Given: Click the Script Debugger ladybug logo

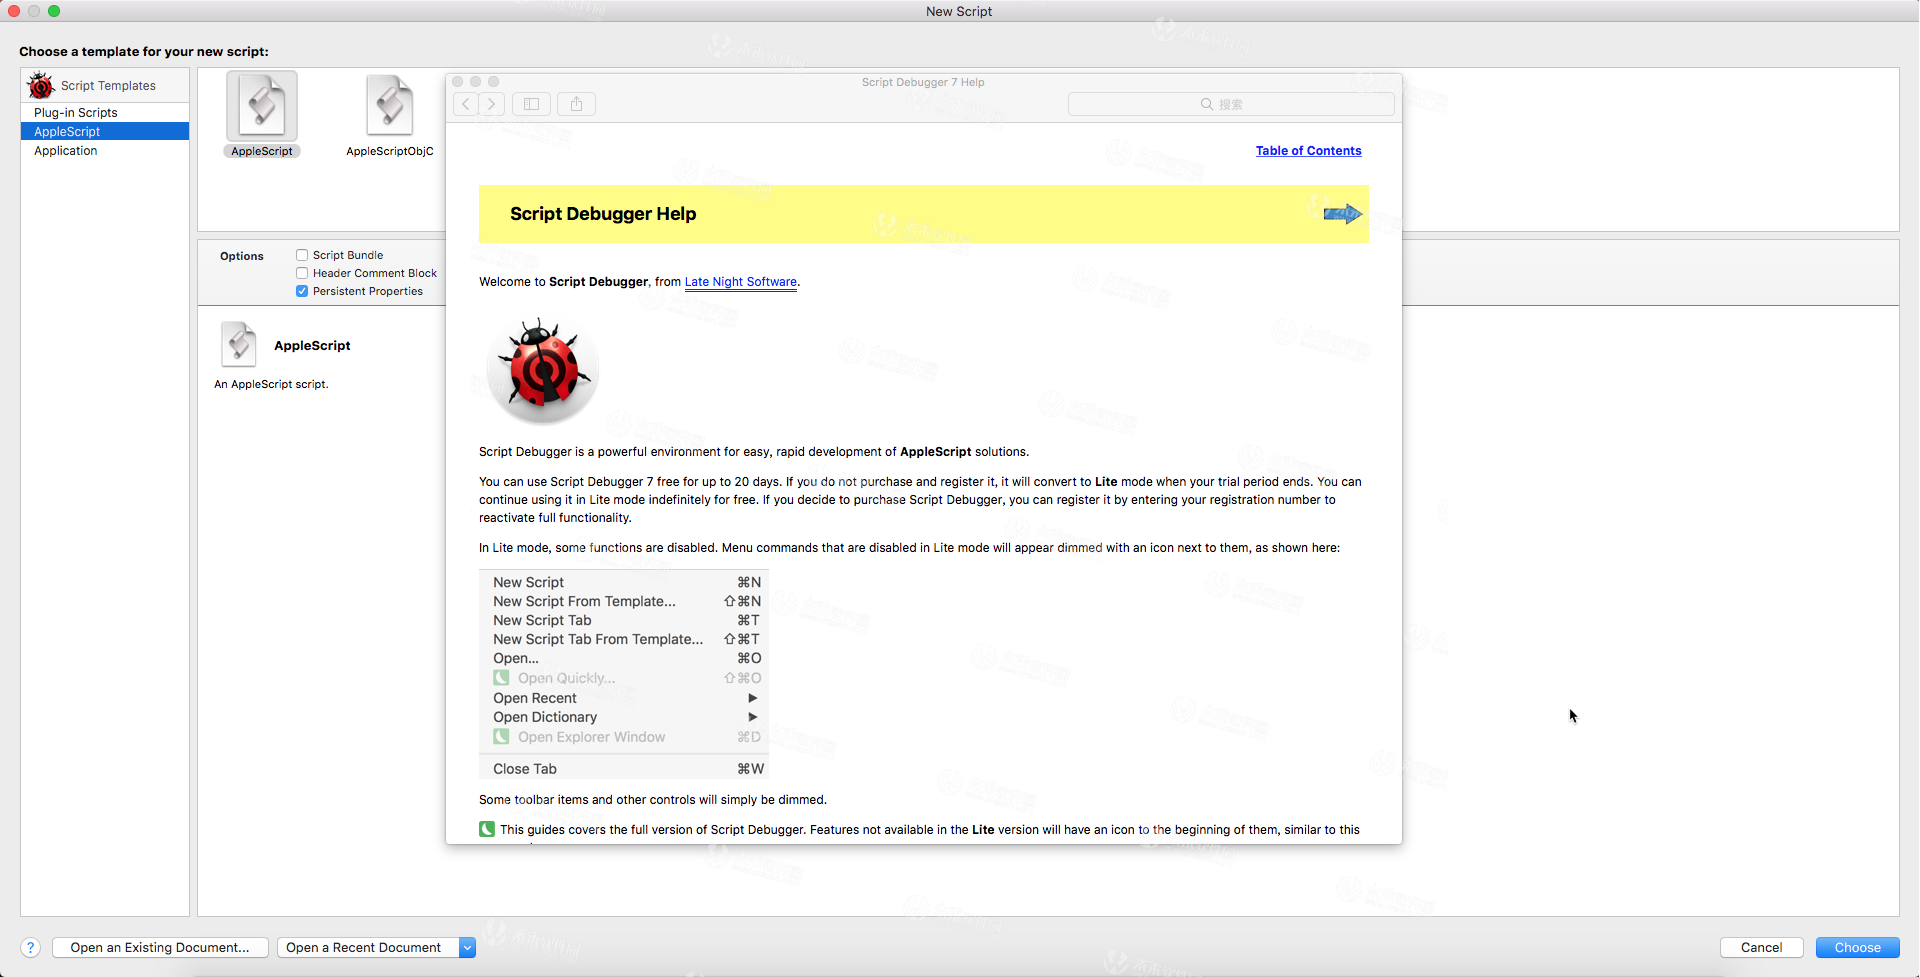Looking at the screenshot, I should [543, 371].
